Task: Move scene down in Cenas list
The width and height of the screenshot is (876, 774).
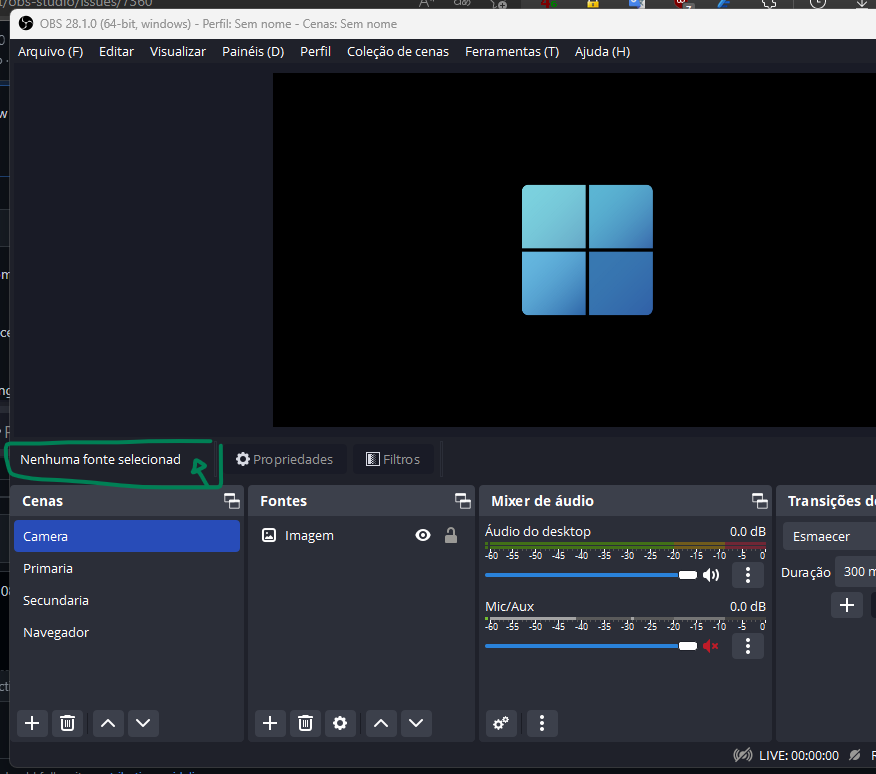Action: (143, 723)
